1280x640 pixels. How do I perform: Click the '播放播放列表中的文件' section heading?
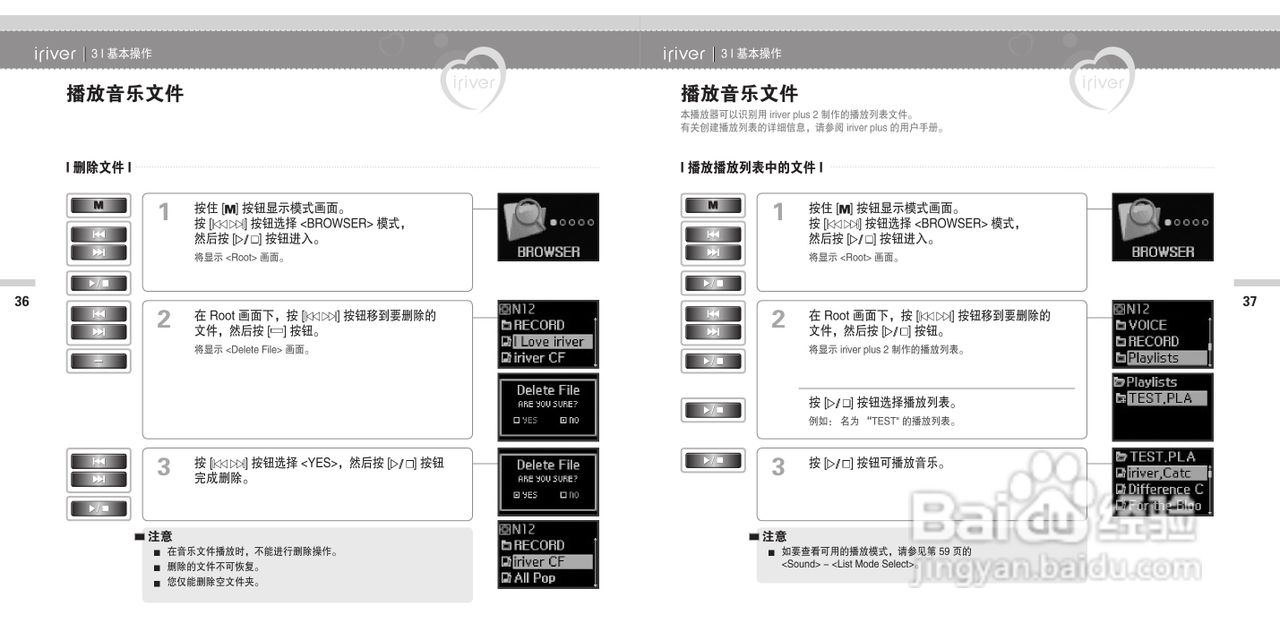click(x=752, y=167)
